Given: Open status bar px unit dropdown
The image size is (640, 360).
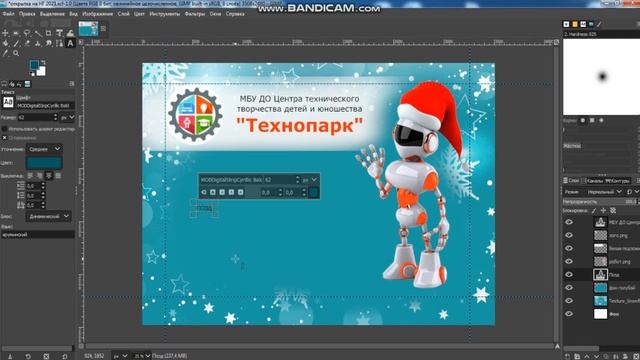Looking at the screenshot, I should (120, 356).
